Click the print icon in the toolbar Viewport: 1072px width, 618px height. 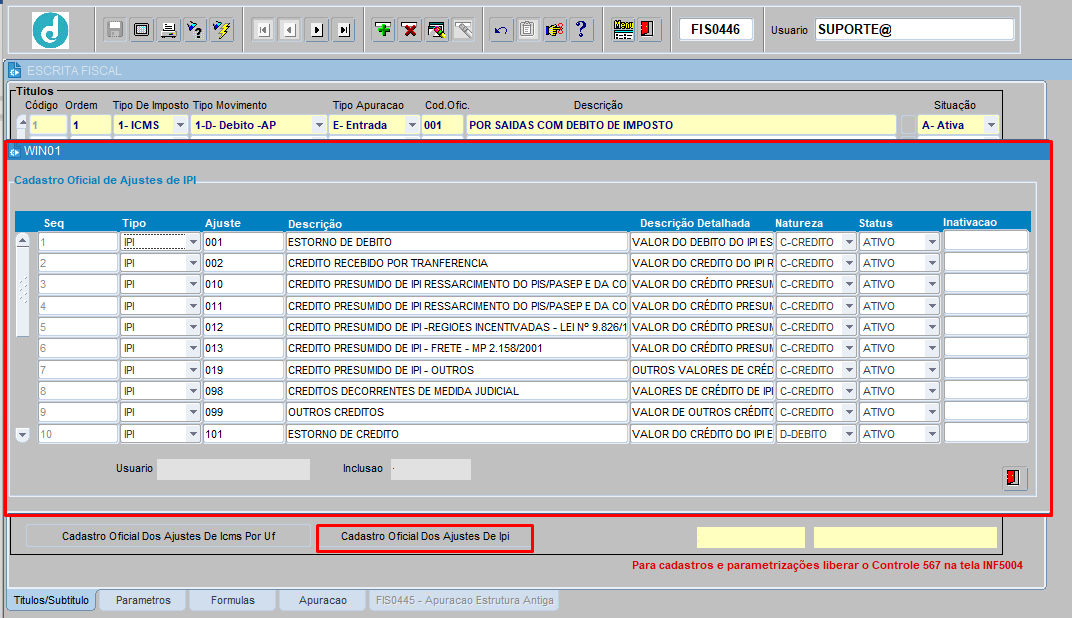[x=167, y=29]
